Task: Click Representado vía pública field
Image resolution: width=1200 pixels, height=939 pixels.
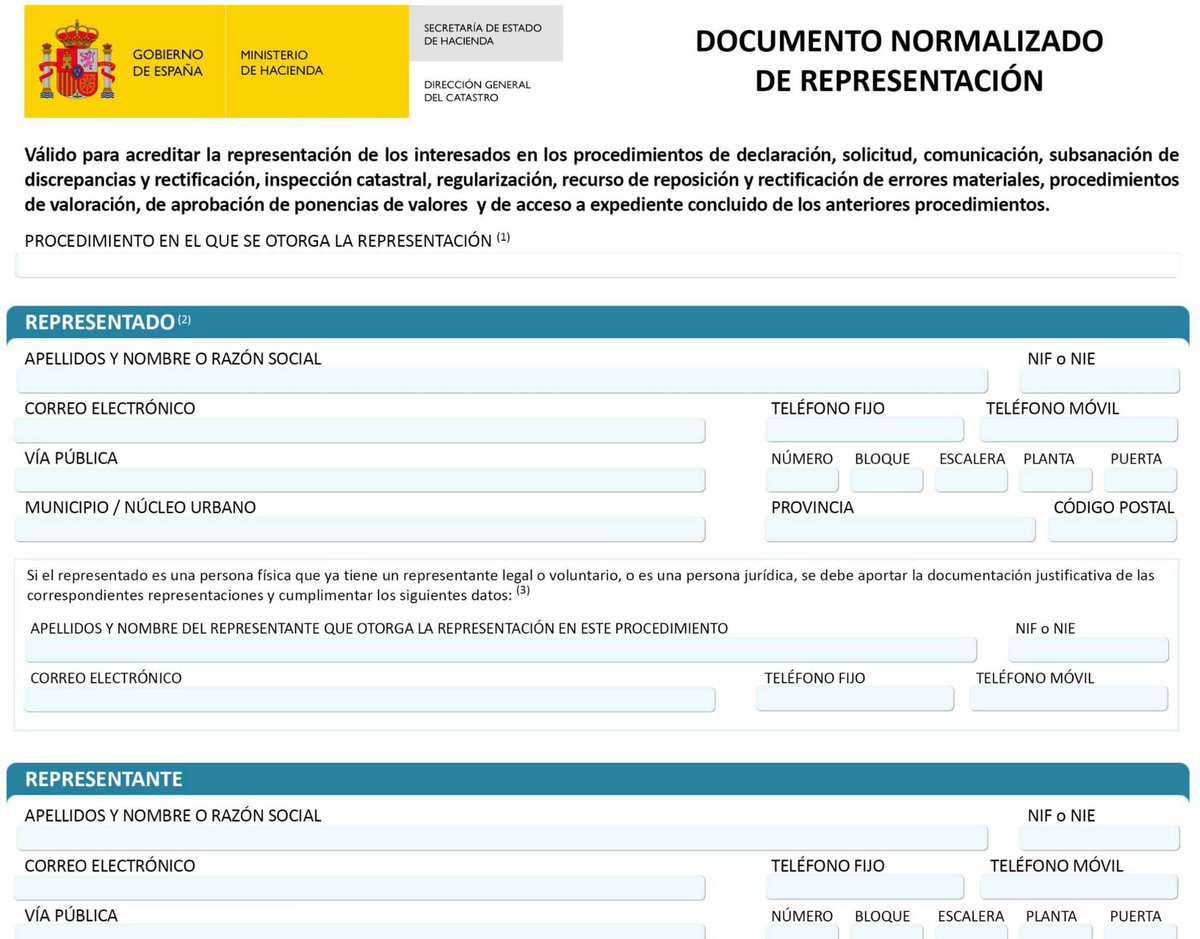Action: tap(360, 480)
